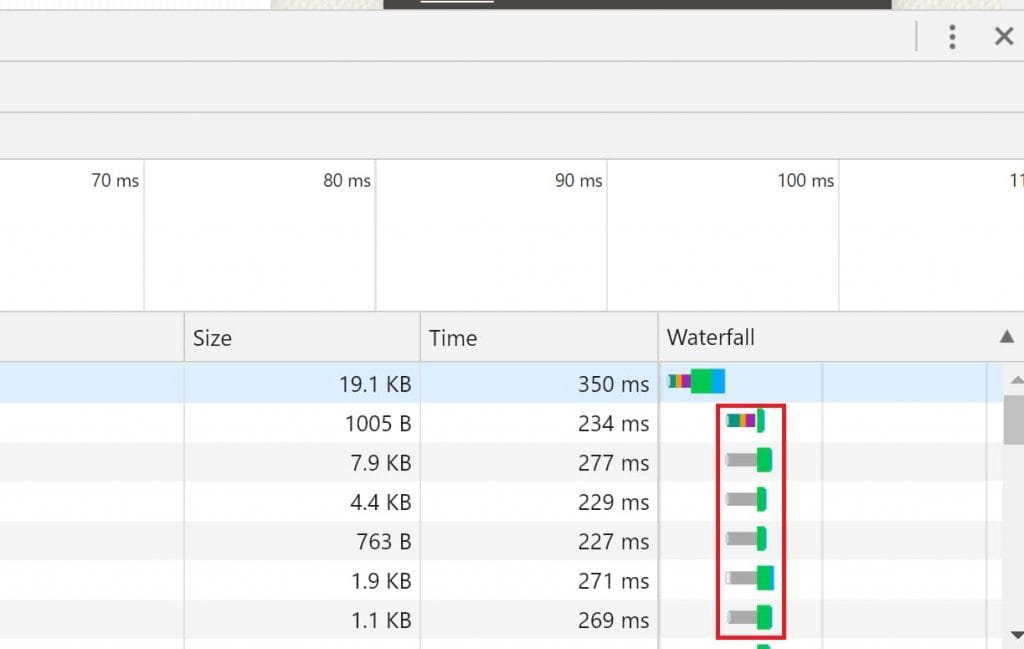The height and width of the screenshot is (649, 1024).
Task: Close the DevTools panel
Action: [1004, 37]
